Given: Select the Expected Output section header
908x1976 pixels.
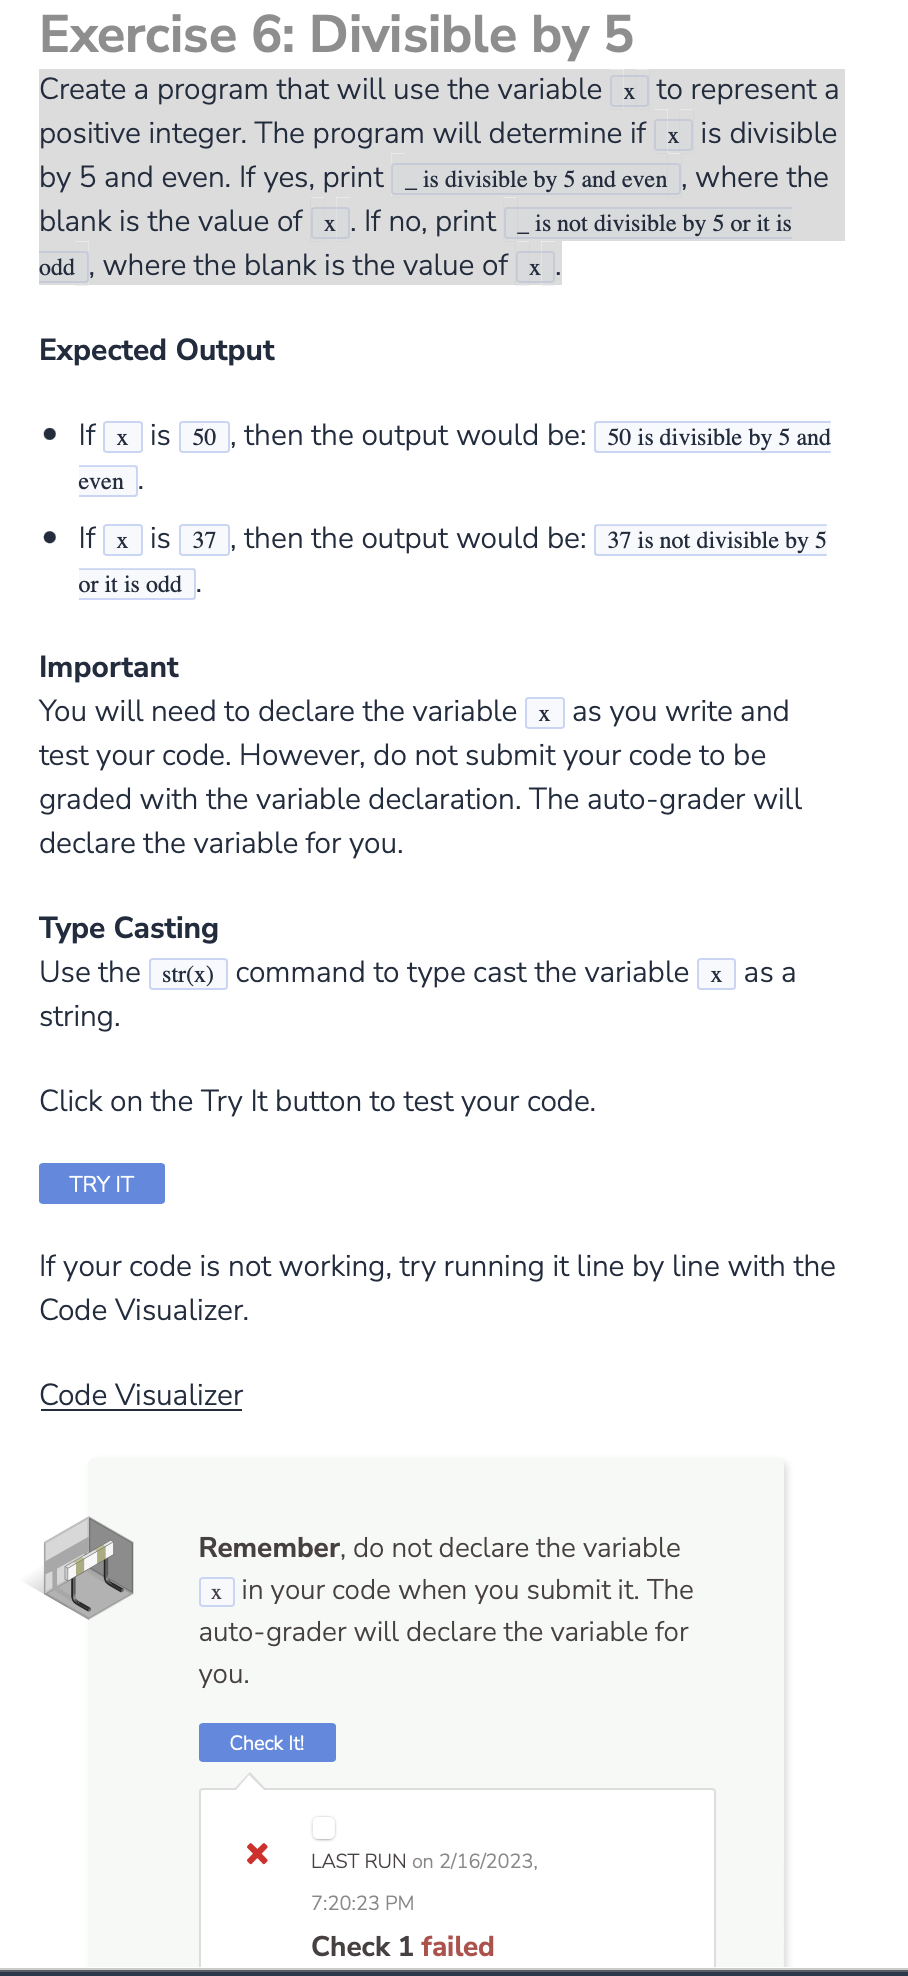Looking at the screenshot, I should 156,350.
